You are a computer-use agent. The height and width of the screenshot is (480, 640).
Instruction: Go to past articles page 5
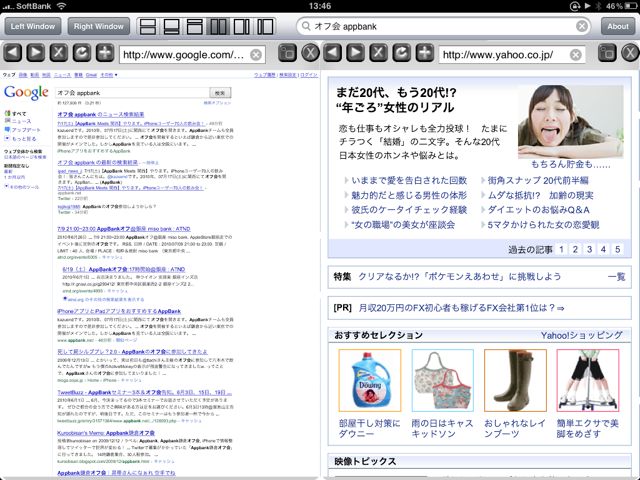pyautogui.click(x=618, y=249)
